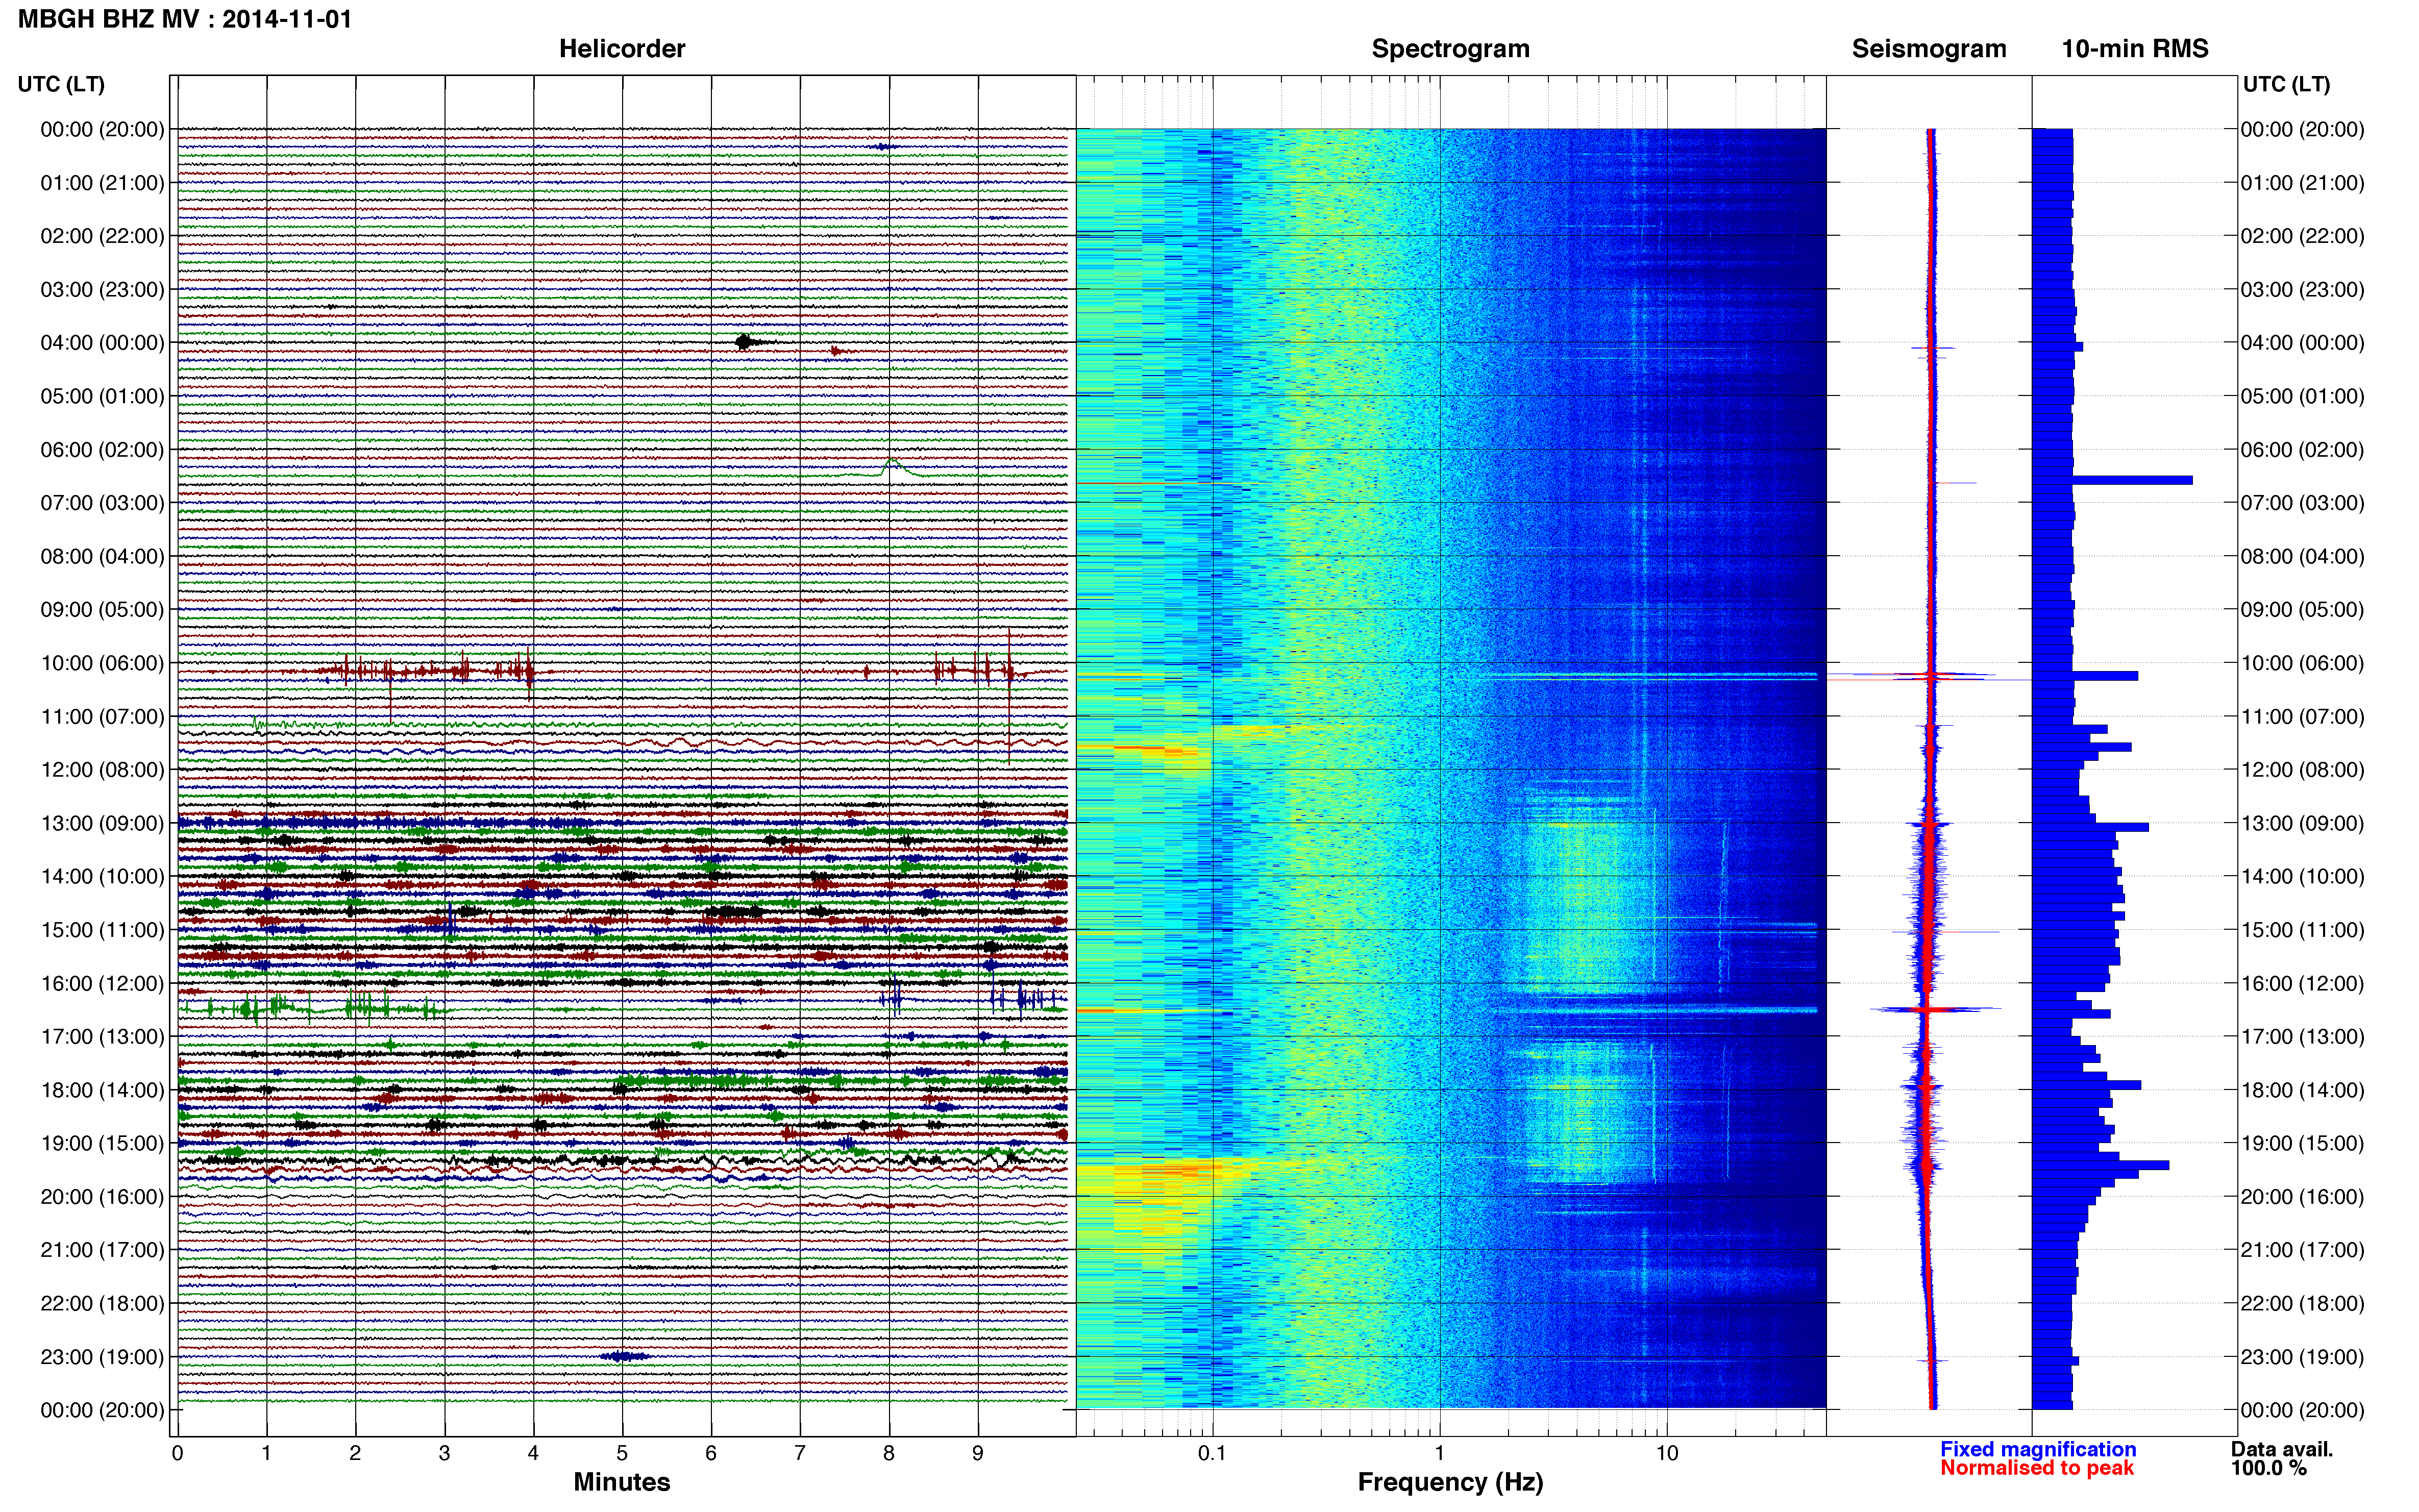The height and width of the screenshot is (1512, 2419).
Task: Click the '1' frequency tick label under the spectrogram
Action: coord(1439,1453)
